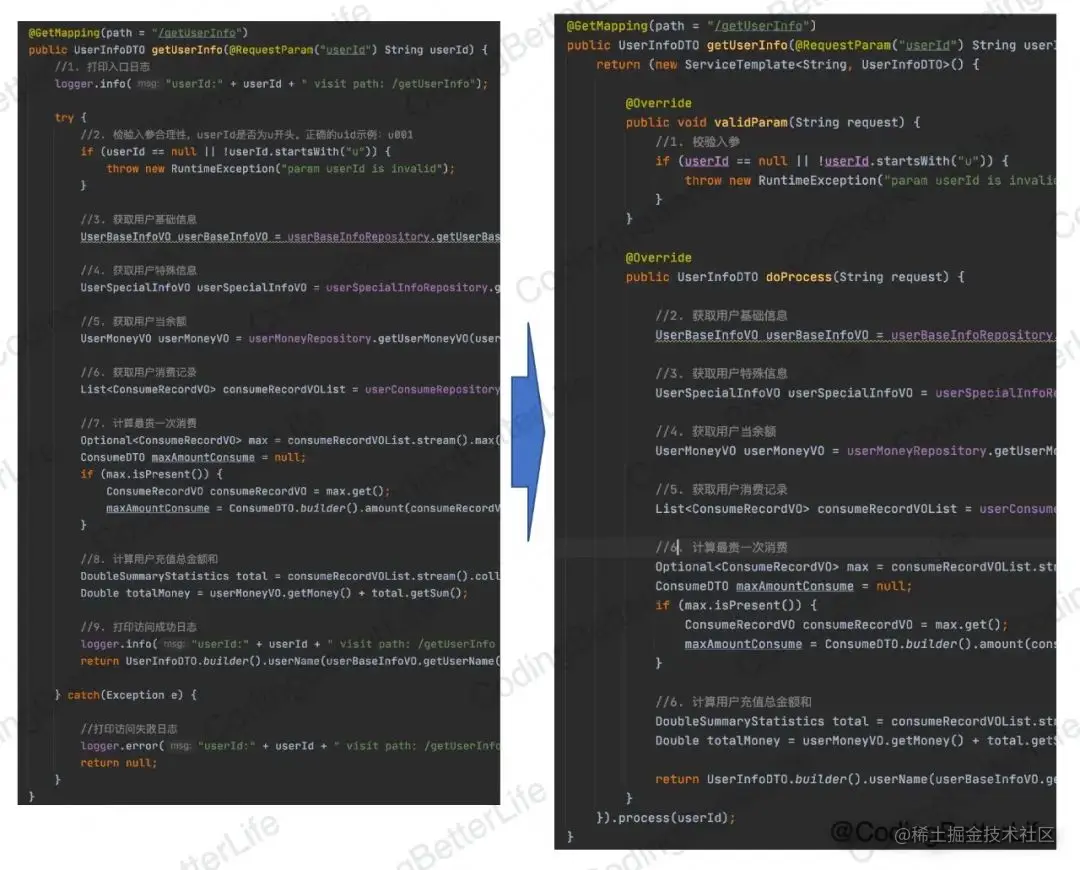Click "@Override" above the doProcess method

(x=658, y=258)
